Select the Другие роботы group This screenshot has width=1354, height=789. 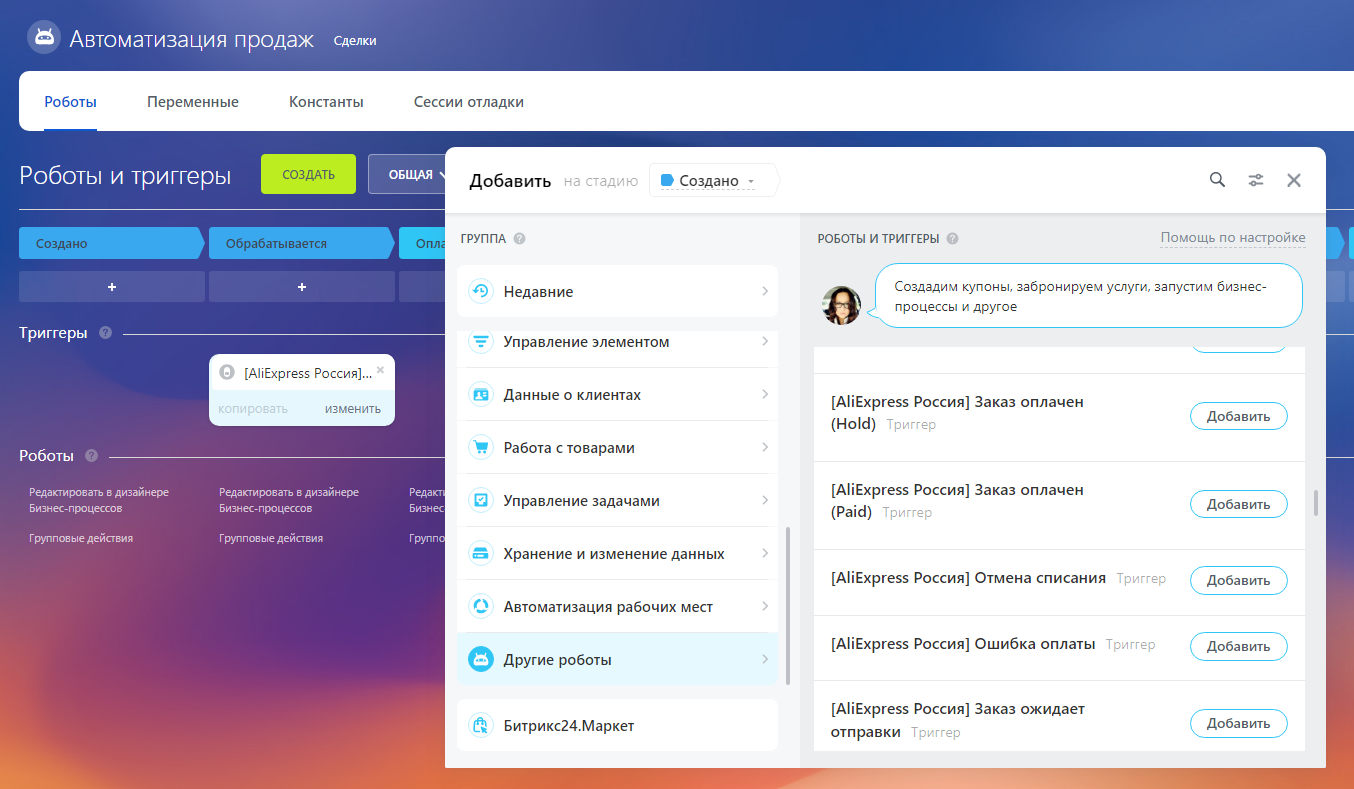click(x=617, y=660)
